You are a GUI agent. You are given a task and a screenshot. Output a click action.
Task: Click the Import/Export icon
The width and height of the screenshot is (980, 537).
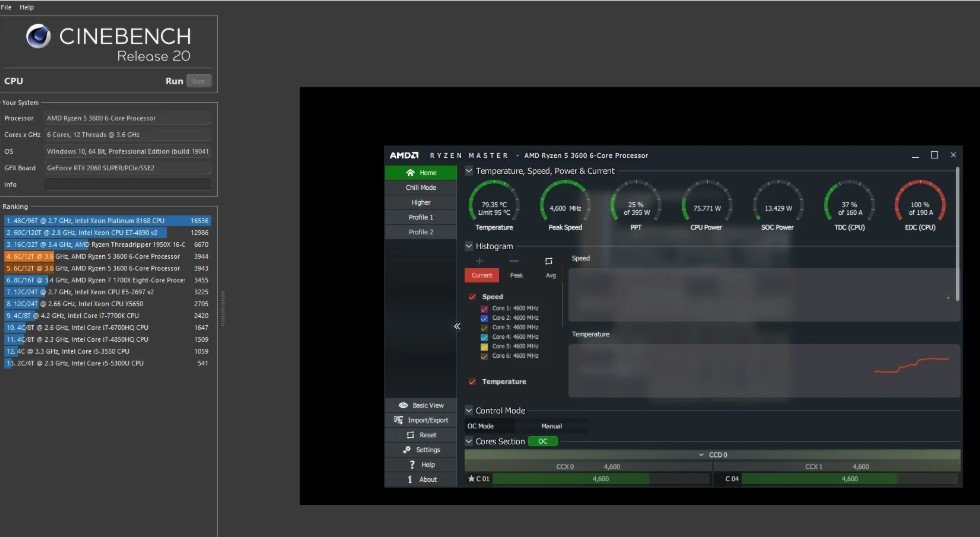[399, 420]
